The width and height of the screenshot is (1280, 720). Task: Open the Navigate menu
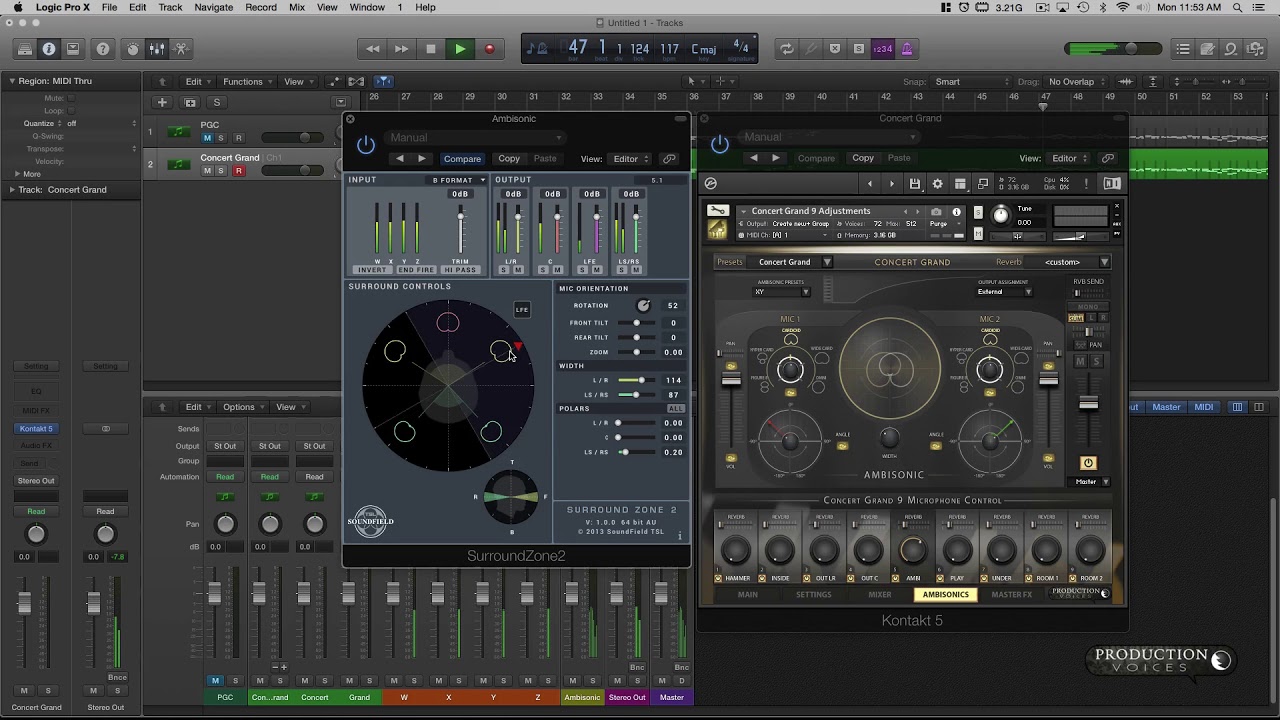coord(214,7)
